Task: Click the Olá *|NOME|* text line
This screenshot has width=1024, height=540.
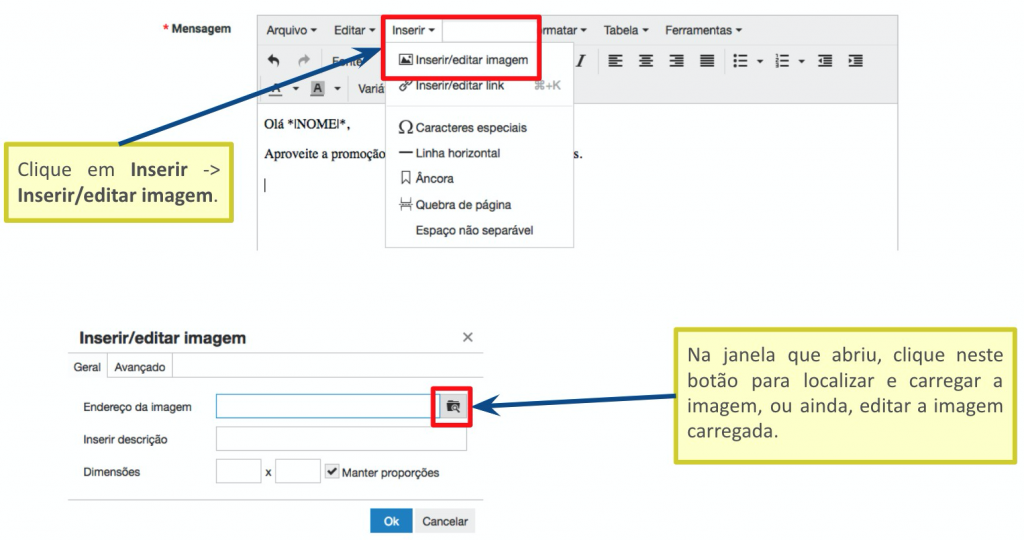Action: click(307, 124)
